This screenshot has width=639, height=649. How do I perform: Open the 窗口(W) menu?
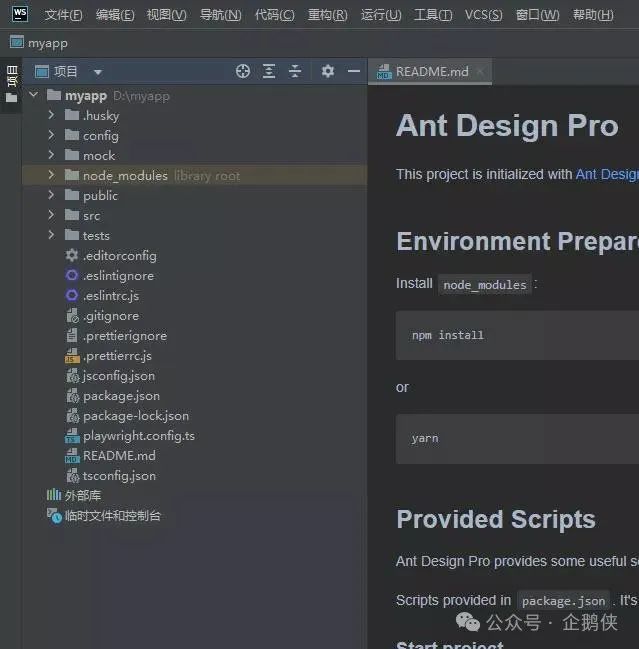(x=537, y=15)
